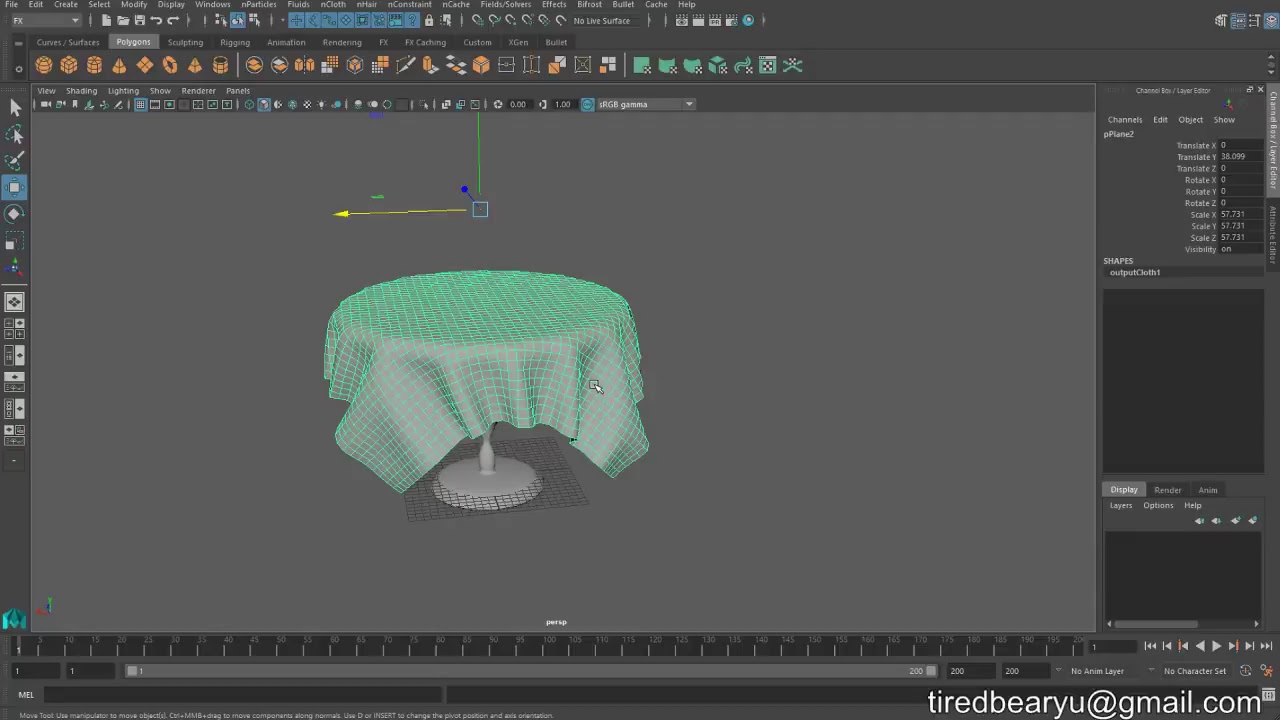This screenshot has width=1280, height=720.
Task: Open the viewport Lighting menu
Action: (x=123, y=90)
